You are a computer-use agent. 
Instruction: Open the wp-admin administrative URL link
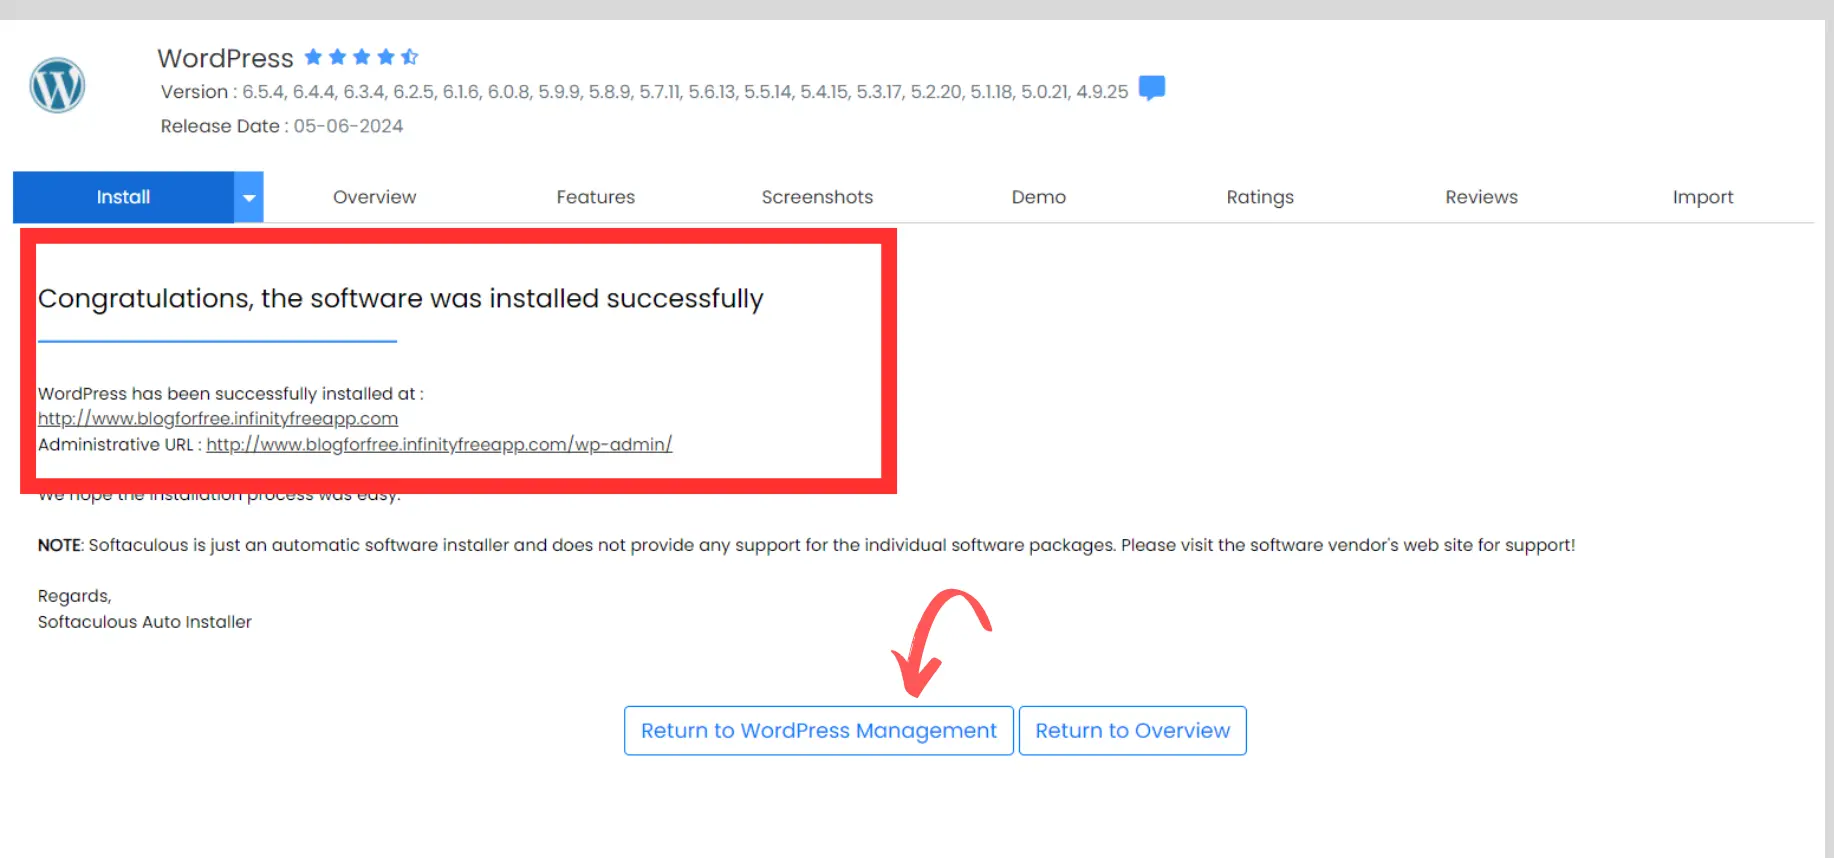pos(439,444)
